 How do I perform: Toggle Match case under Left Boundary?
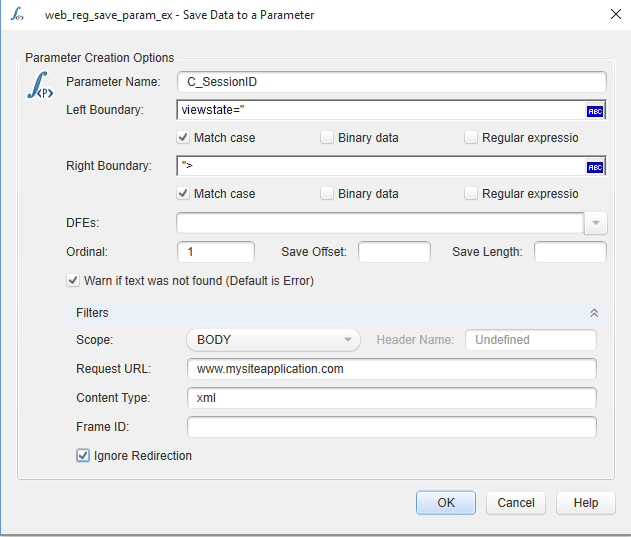184,138
